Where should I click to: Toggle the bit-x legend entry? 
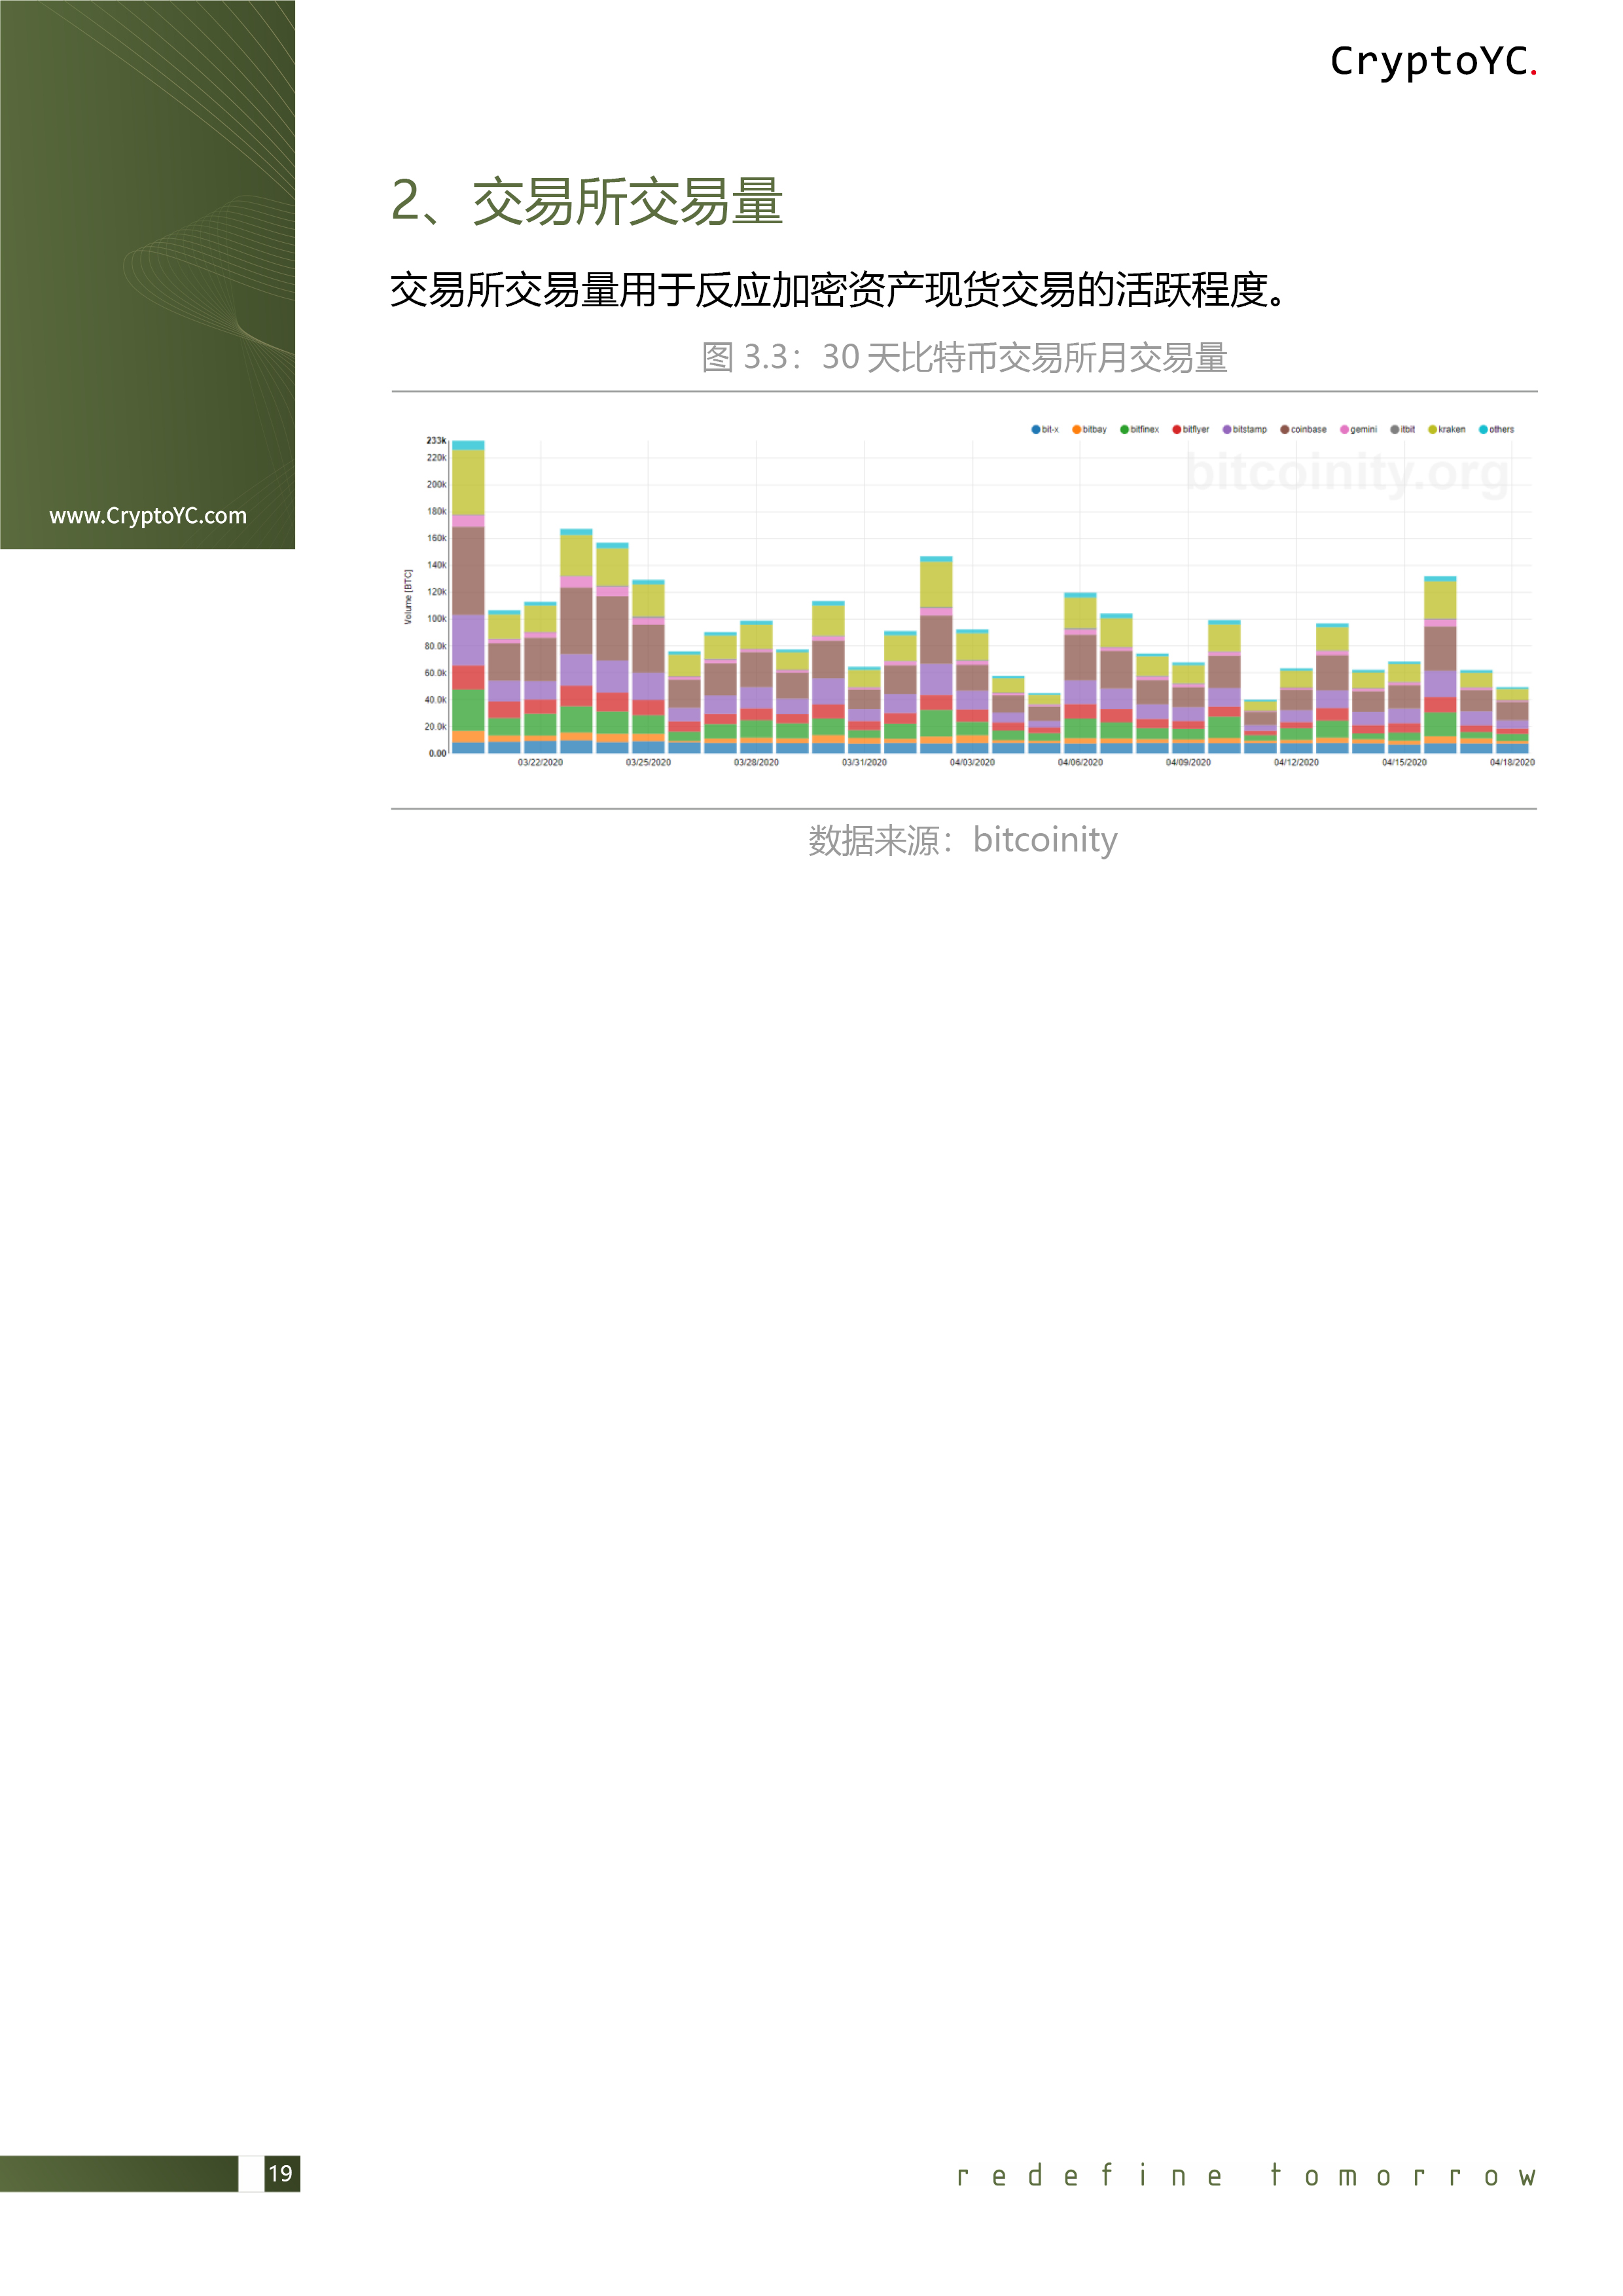(x=1044, y=429)
